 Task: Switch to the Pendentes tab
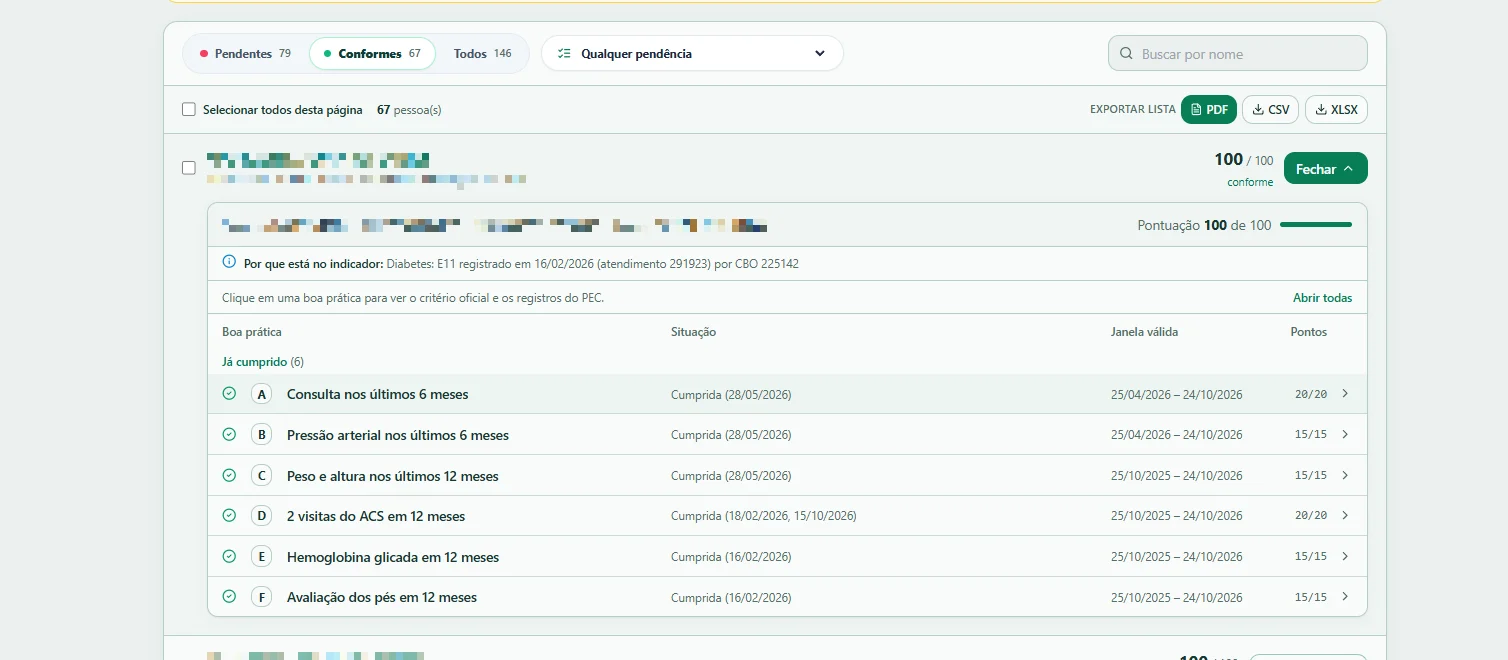(x=245, y=54)
